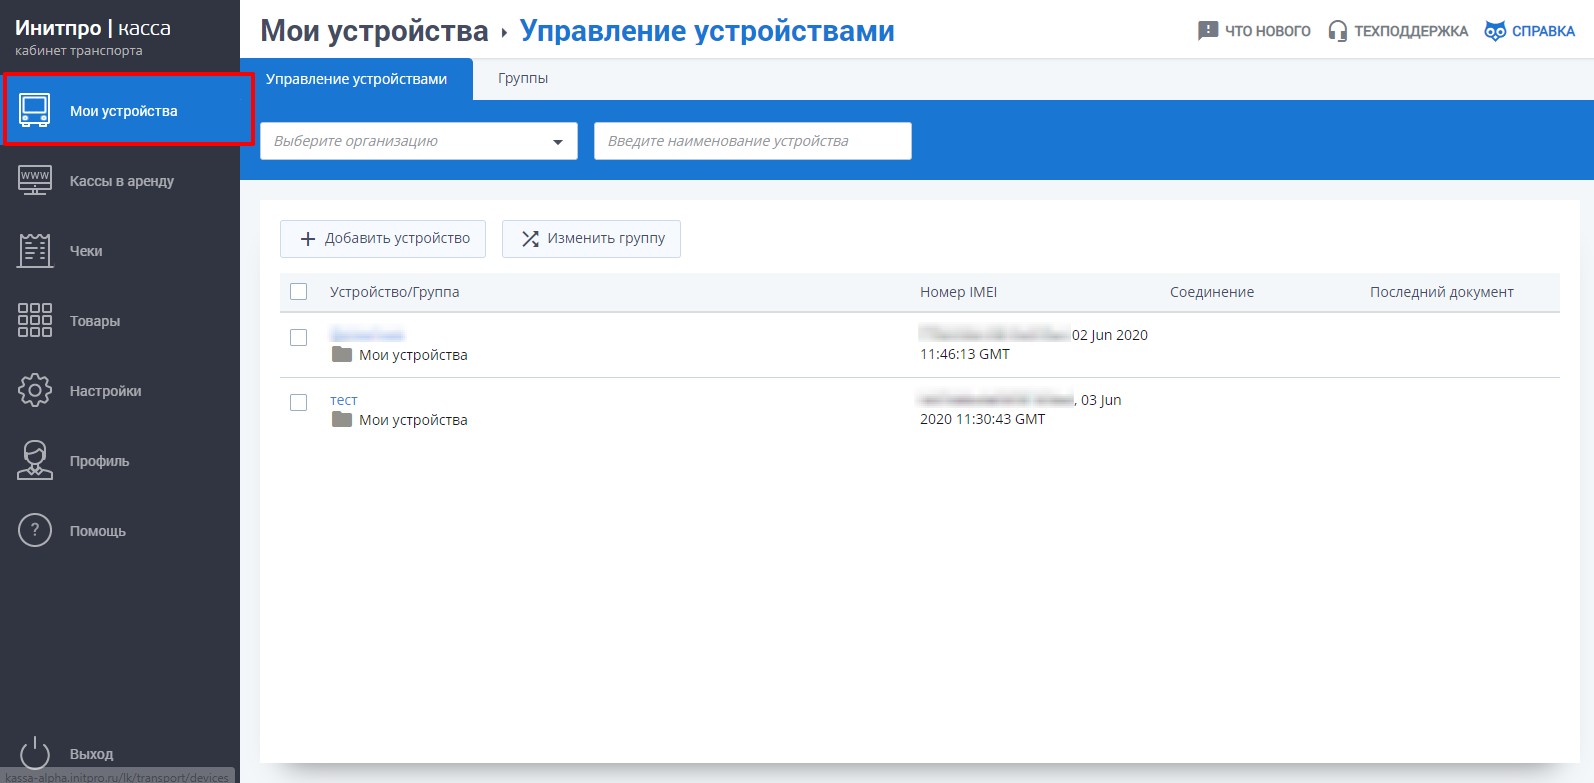Click the Выход power icon
The image size is (1594, 783).
coord(35,753)
